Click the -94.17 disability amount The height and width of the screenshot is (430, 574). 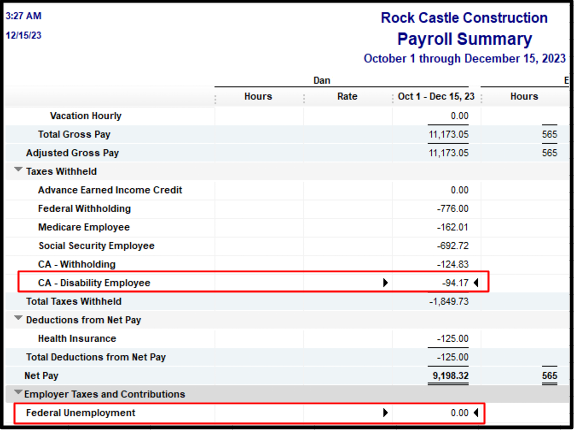coord(455,283)
